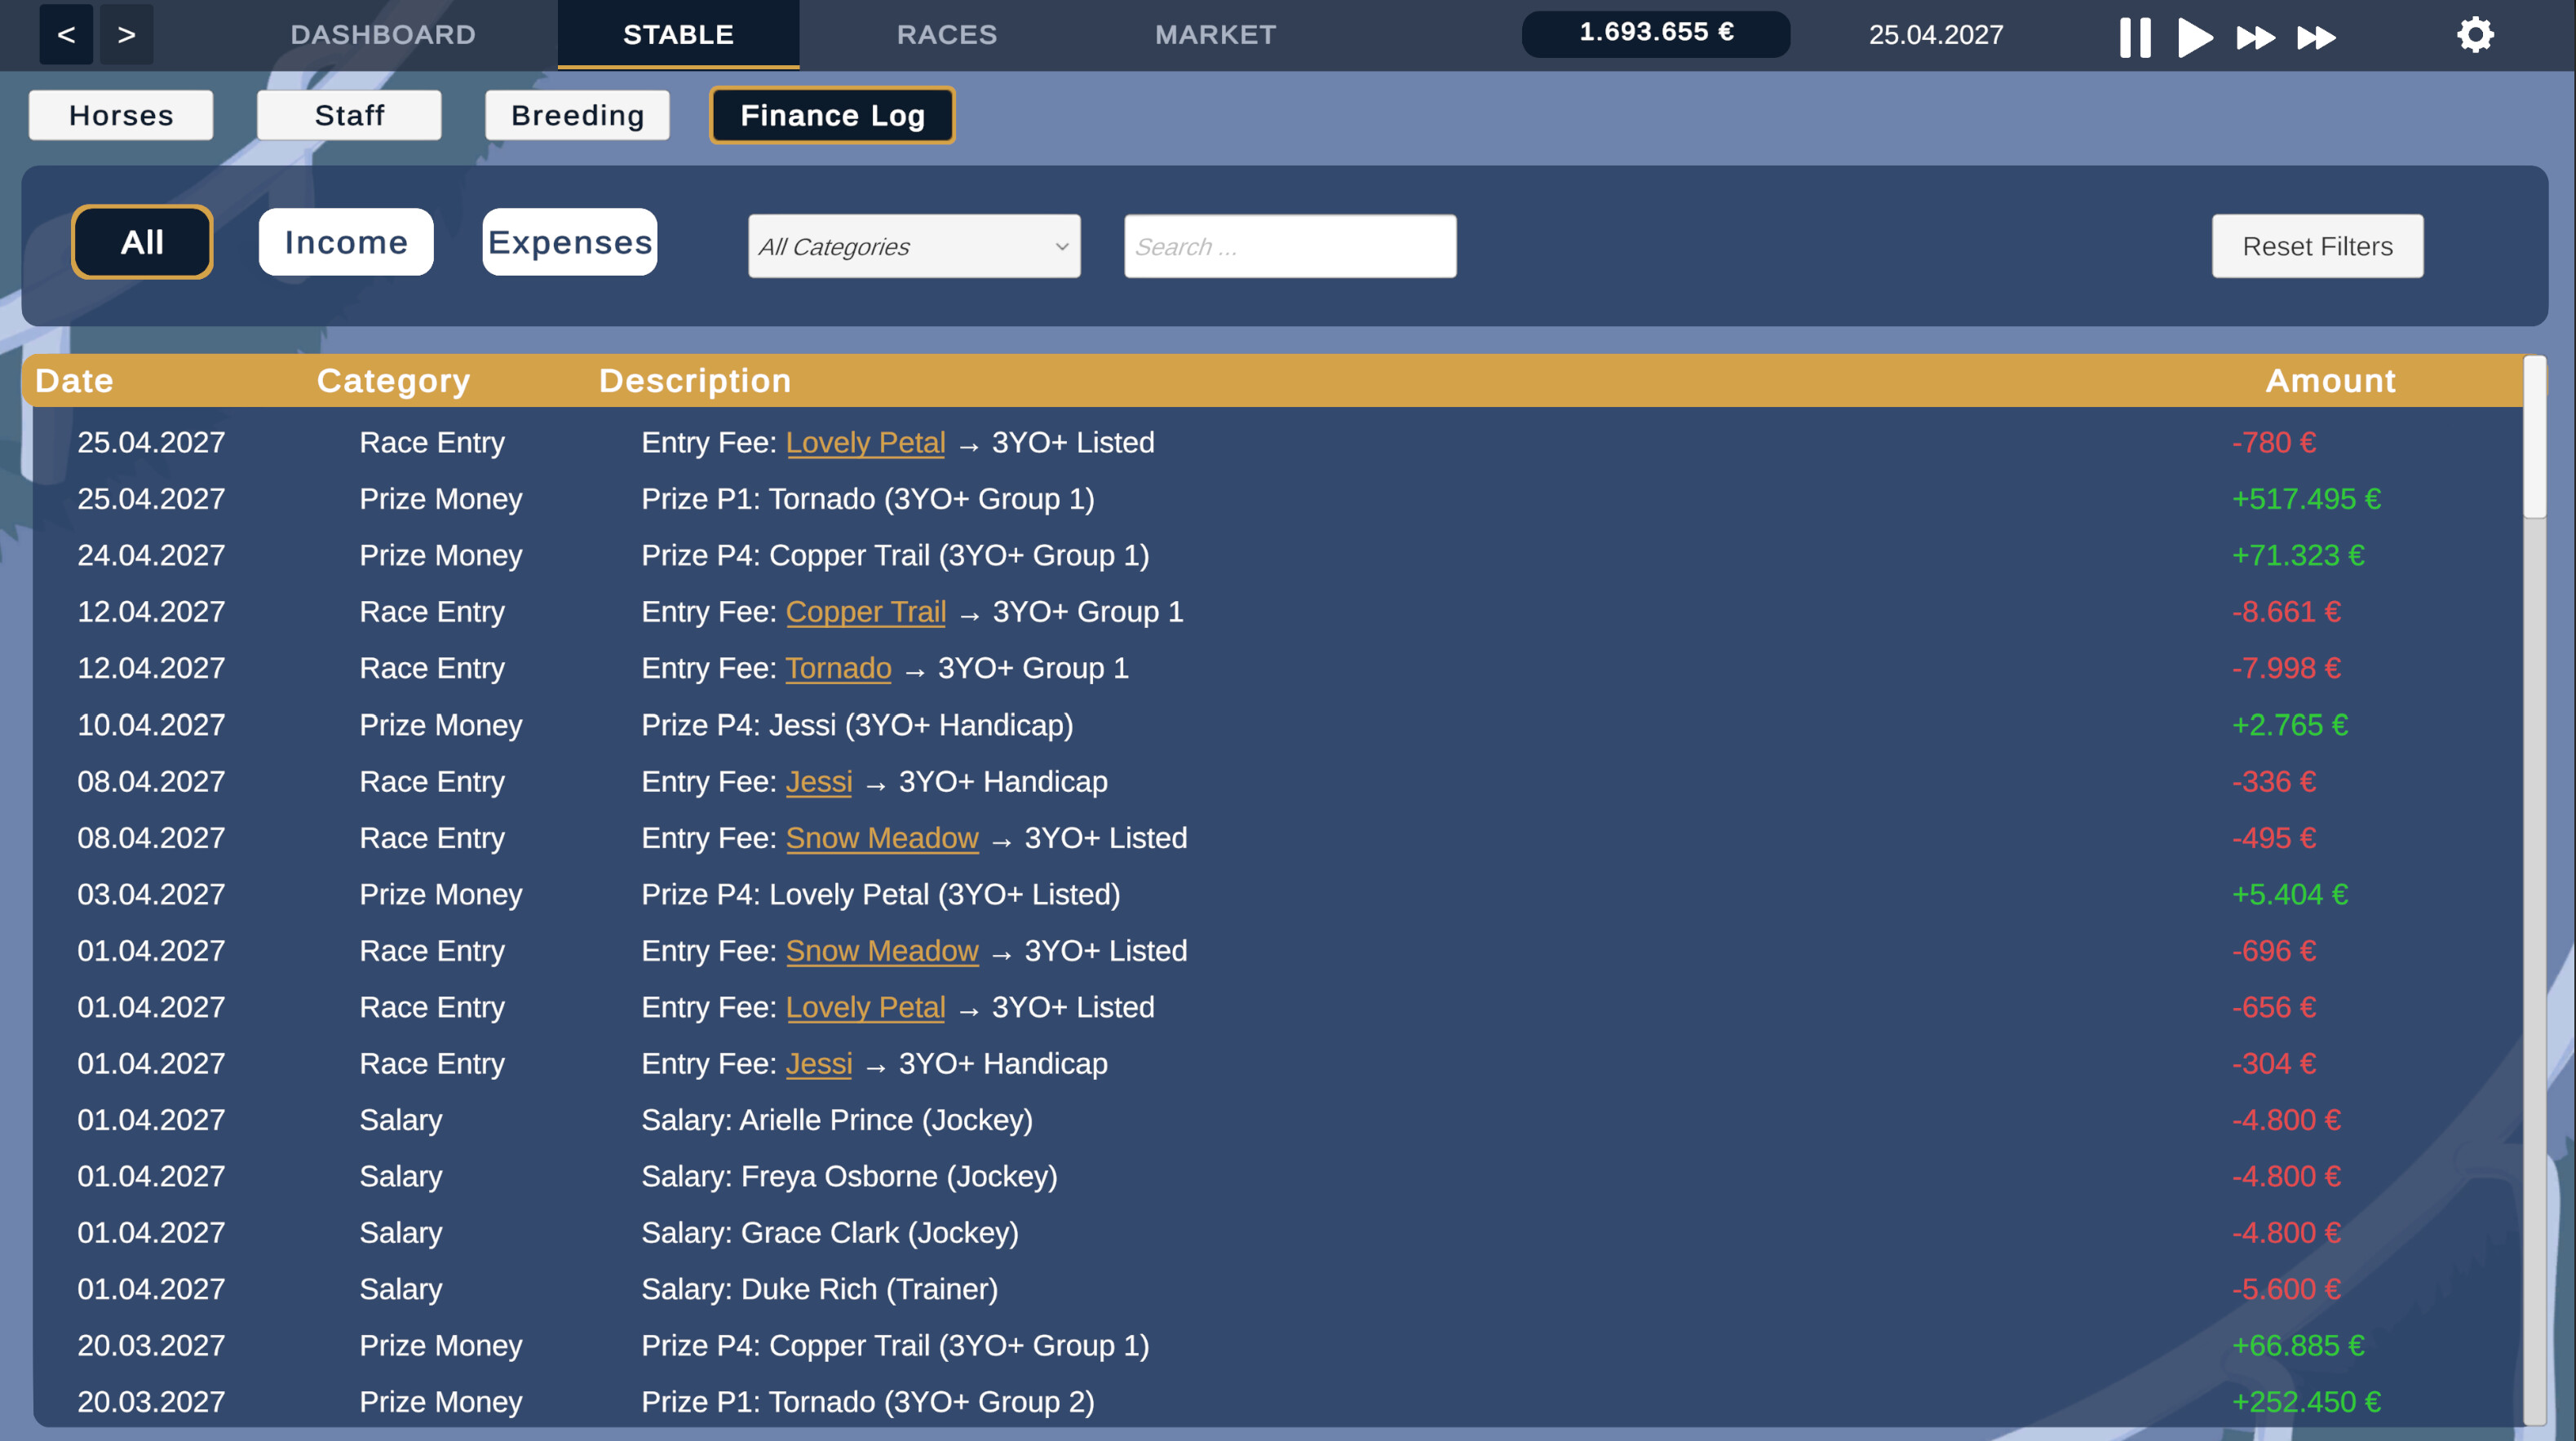Go back using the left arrow
Image resolution: width=2576 pixels, height=1441 pixels.
tap(65, 34)
